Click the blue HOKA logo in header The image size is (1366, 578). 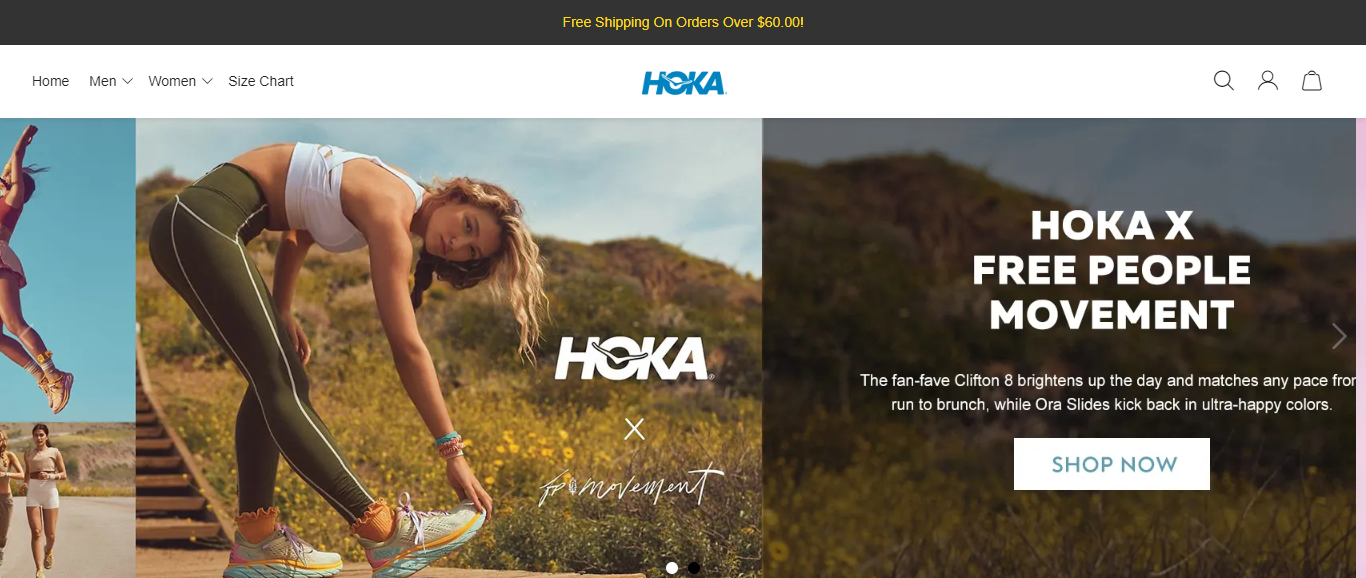(684, 83)
